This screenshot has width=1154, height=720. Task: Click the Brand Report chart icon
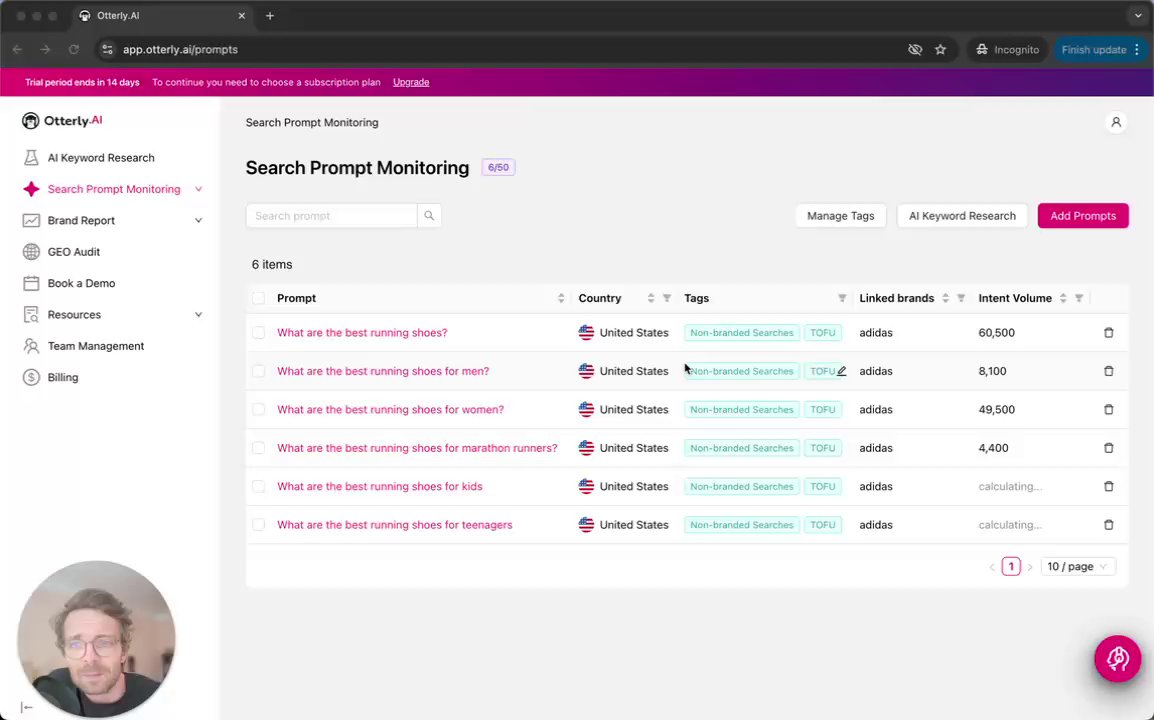[x=31, y=220]
